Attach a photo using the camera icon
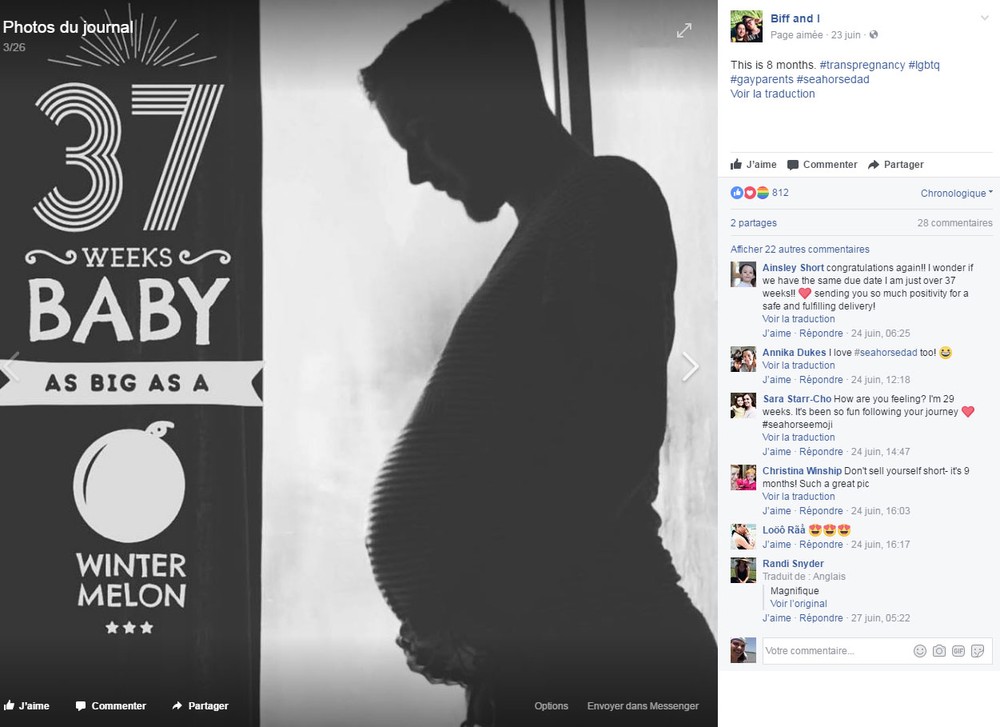The image size is (1000, 727). 939,650
